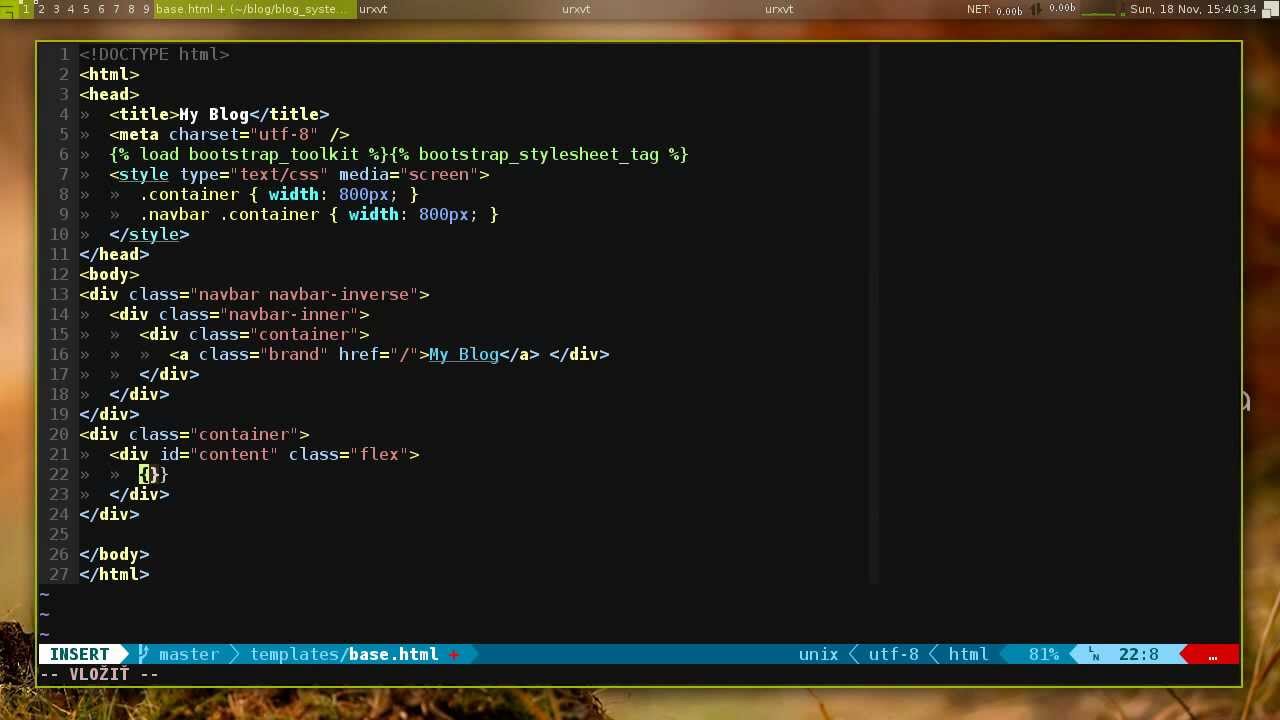The height and width of the screenshot is (720, 1280).
Task: Select workspace tag 9
Action: click(x=146, y=9)
